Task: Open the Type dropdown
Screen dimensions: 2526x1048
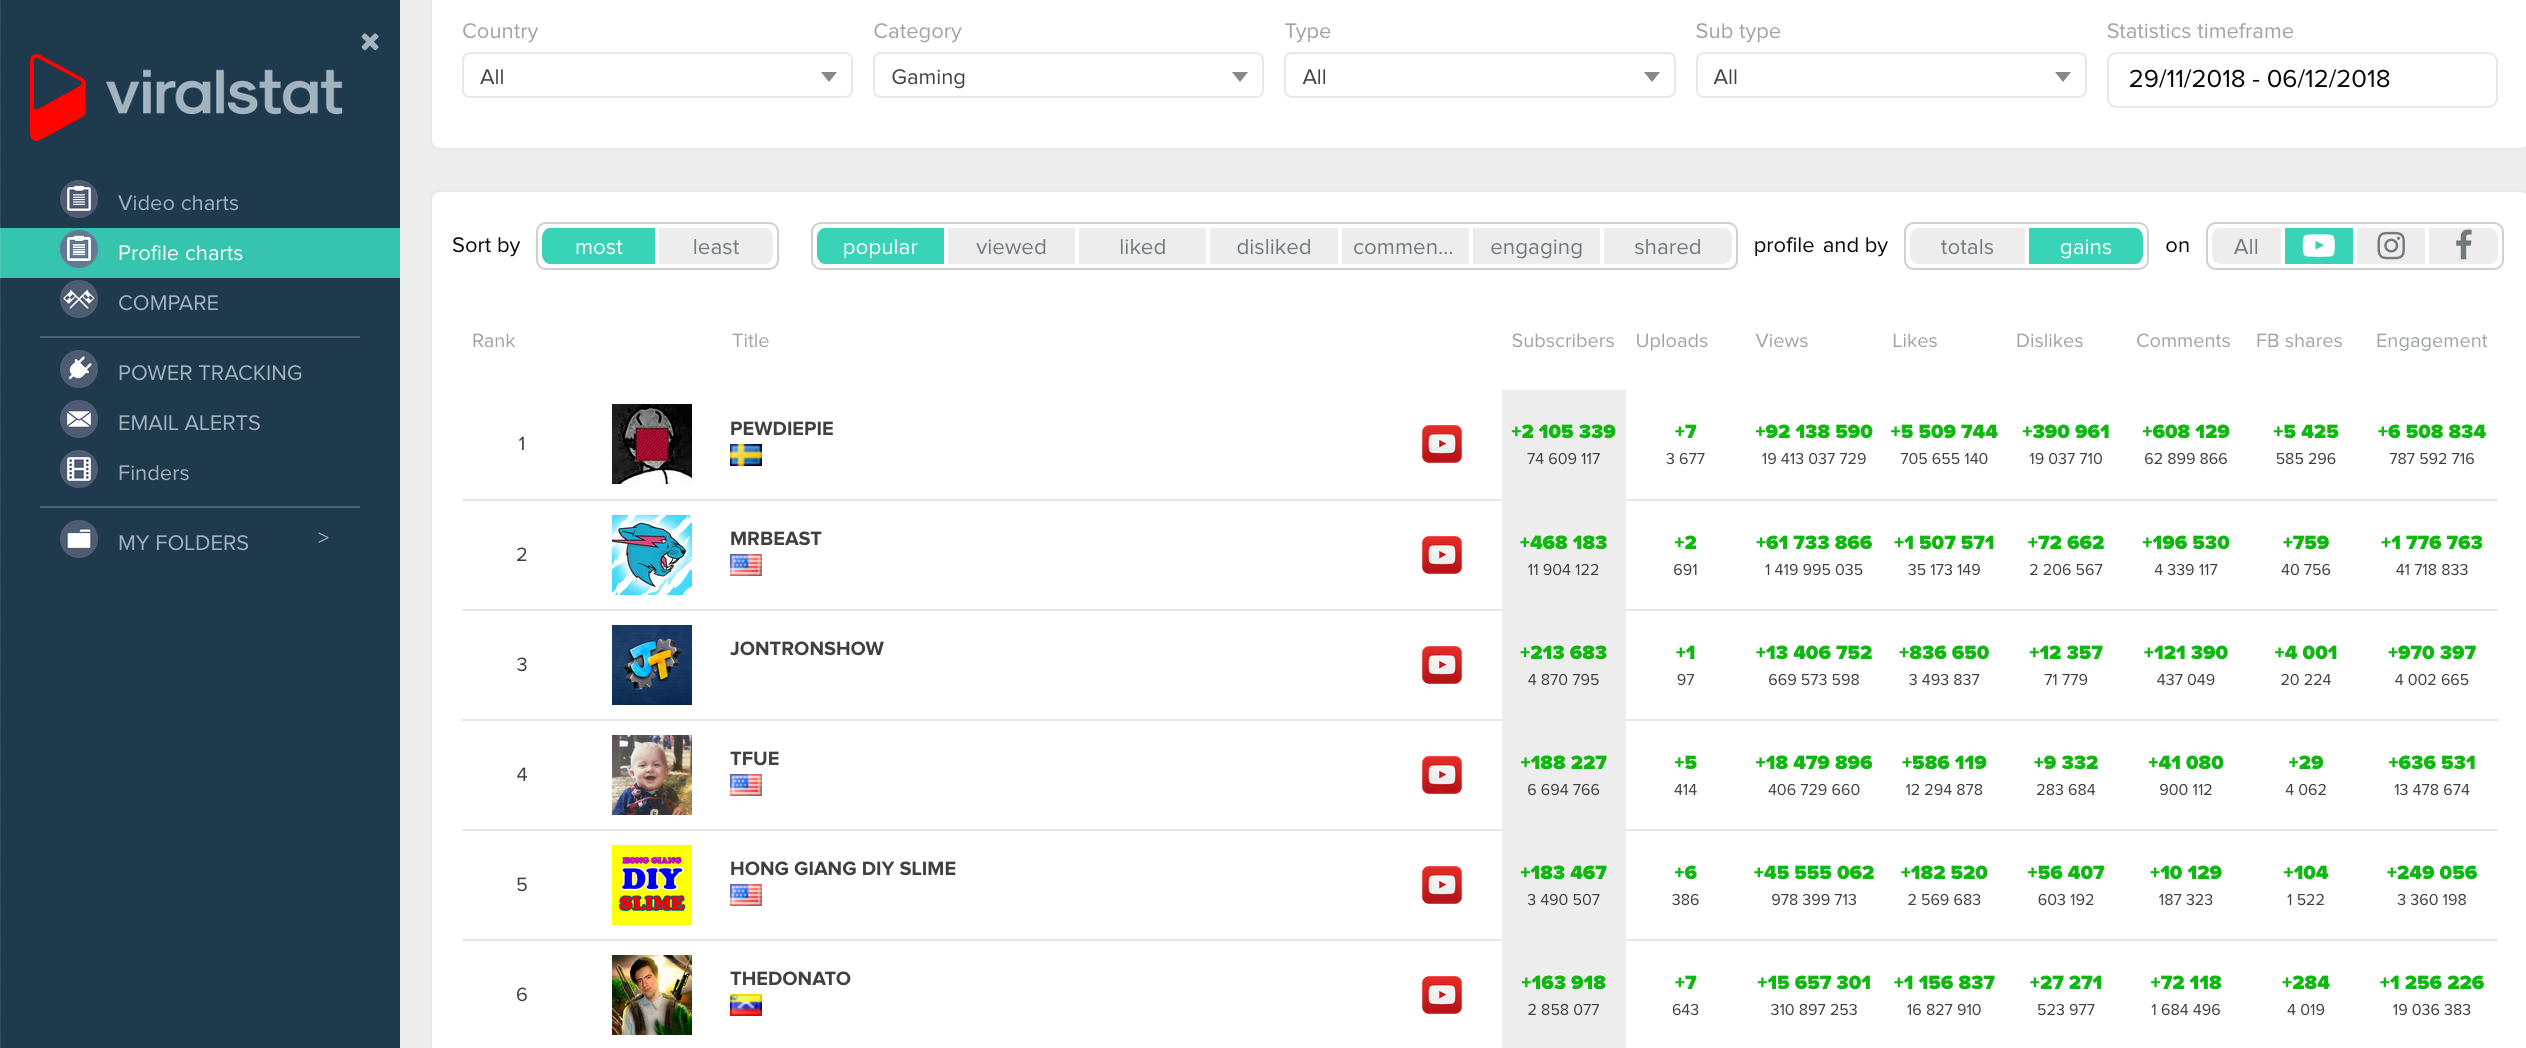Action: point(1479,76)
